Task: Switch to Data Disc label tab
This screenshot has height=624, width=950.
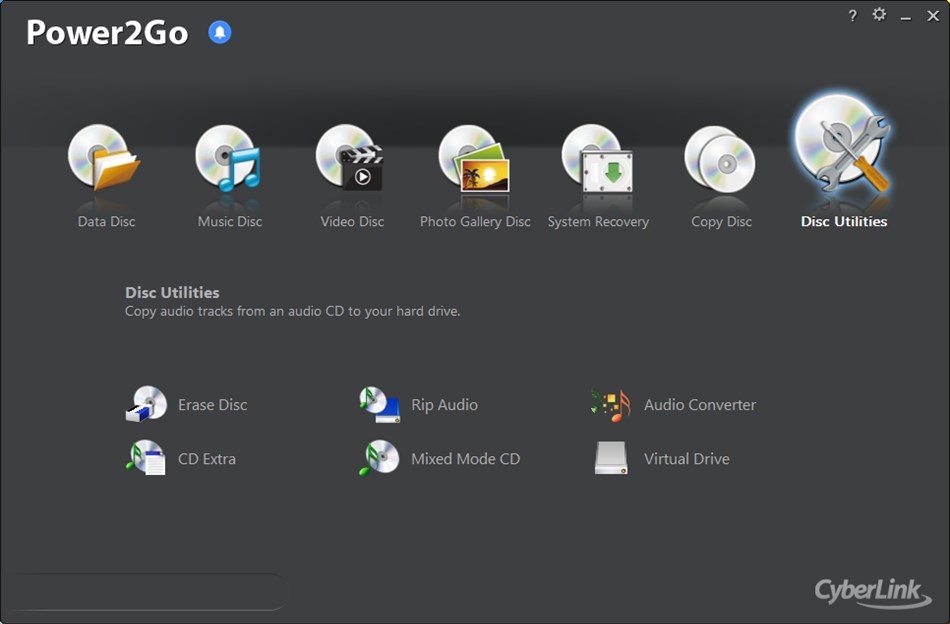Action: click(x=106, y=222)
